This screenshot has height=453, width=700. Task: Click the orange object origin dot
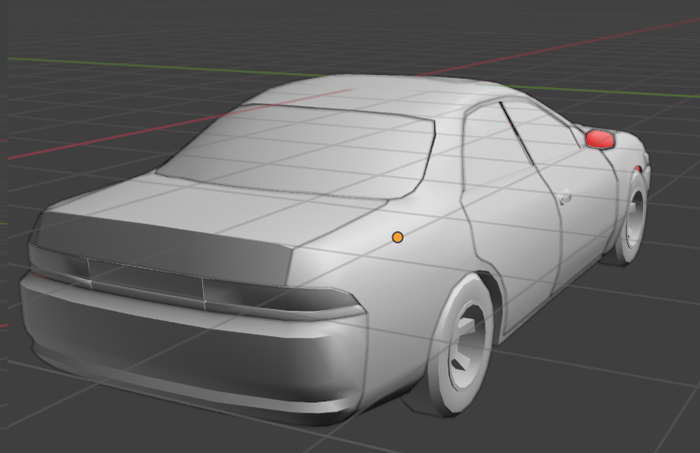(x=397, y=237)
